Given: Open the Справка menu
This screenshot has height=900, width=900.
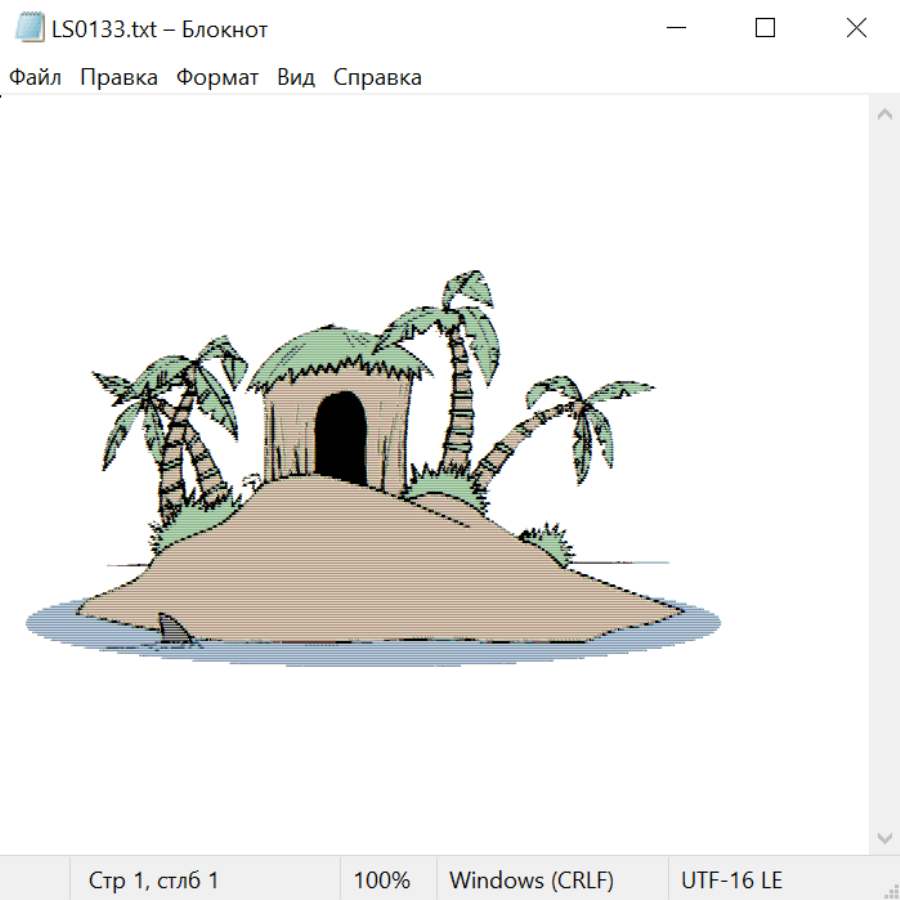Looking at the screenshot, I should [377, 78].
